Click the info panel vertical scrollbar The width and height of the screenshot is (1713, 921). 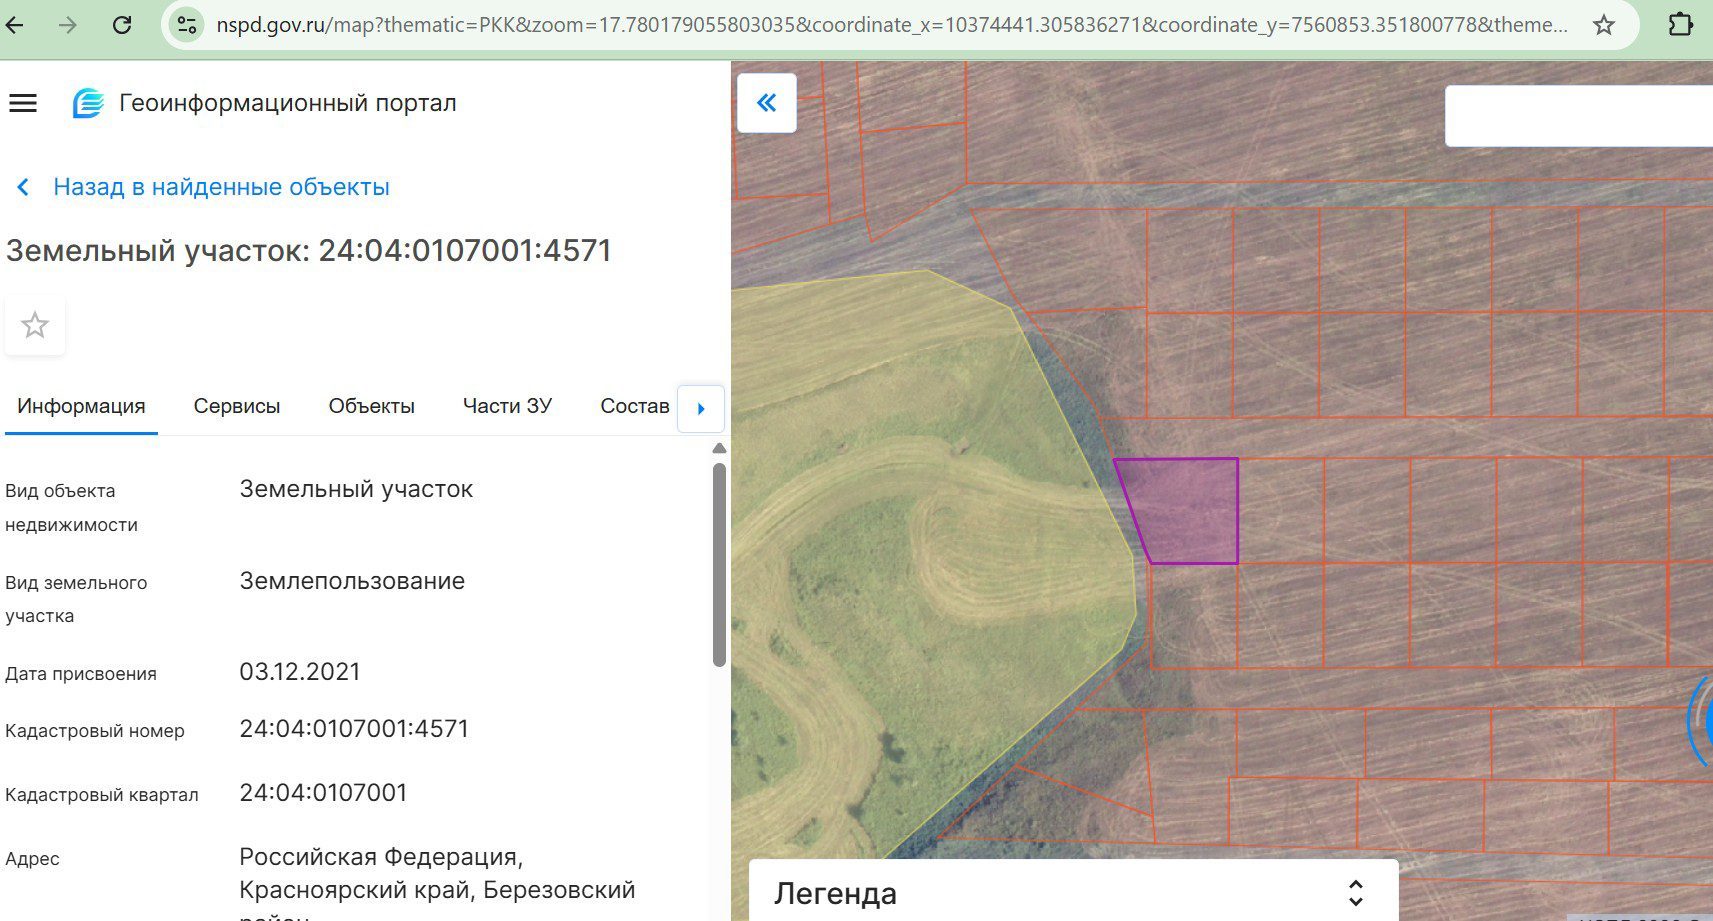719,564
